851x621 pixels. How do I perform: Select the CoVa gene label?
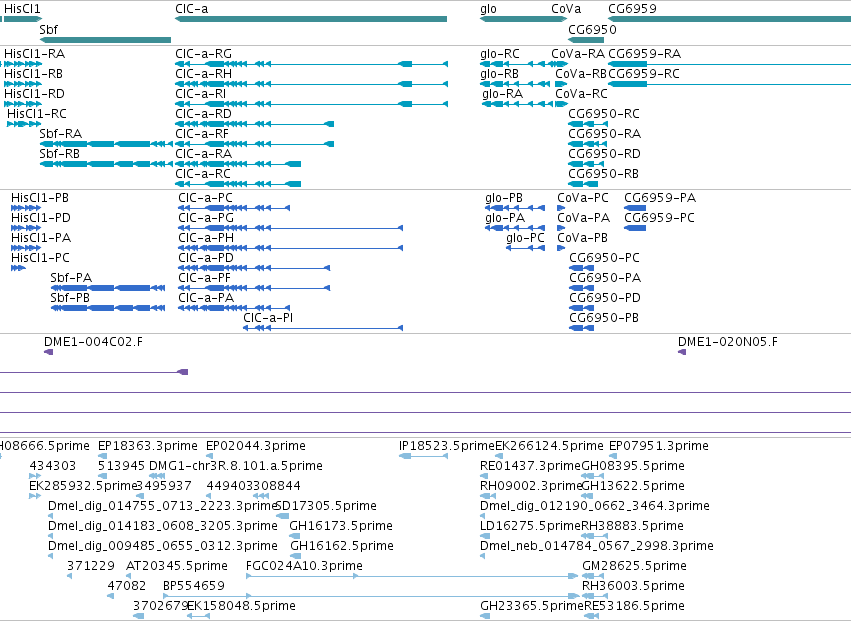566,9
